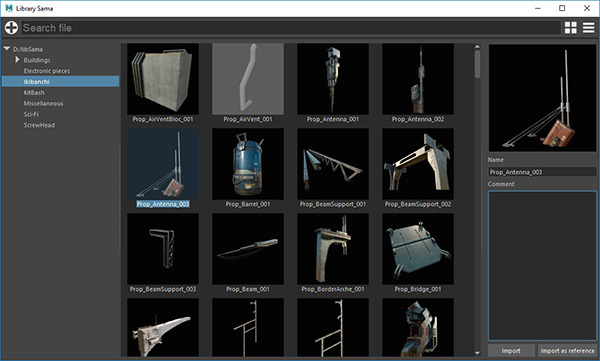Open the KitBash folder

[x=34, y=93]
